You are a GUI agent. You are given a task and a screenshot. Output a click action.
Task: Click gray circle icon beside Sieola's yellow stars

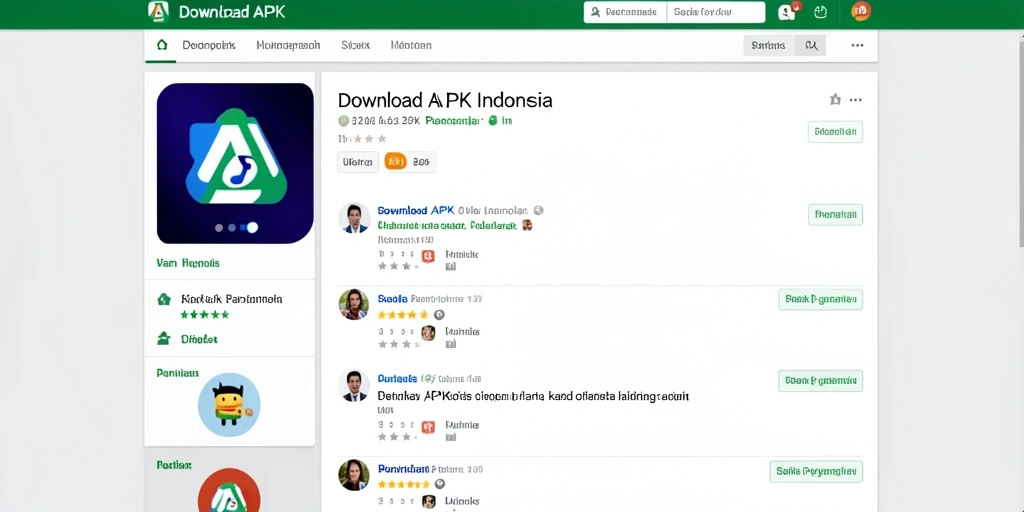click(x=439, y=315)
